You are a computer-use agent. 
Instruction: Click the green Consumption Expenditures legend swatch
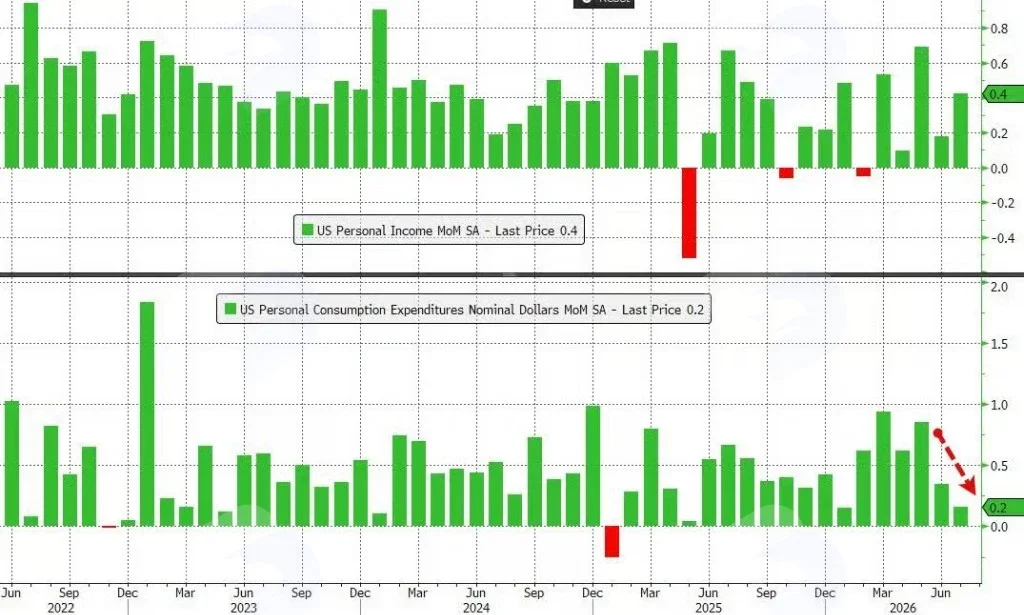coord(230,308)
